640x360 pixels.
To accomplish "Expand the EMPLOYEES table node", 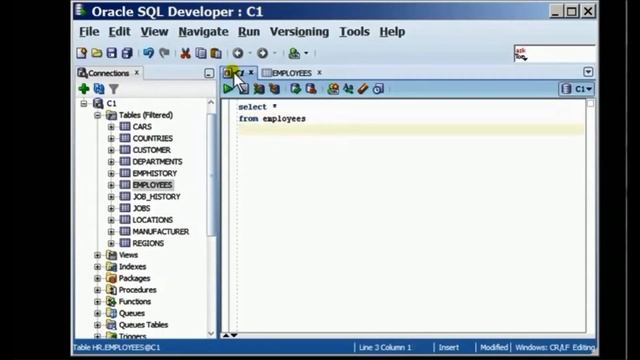I will (x=111, y=185).
